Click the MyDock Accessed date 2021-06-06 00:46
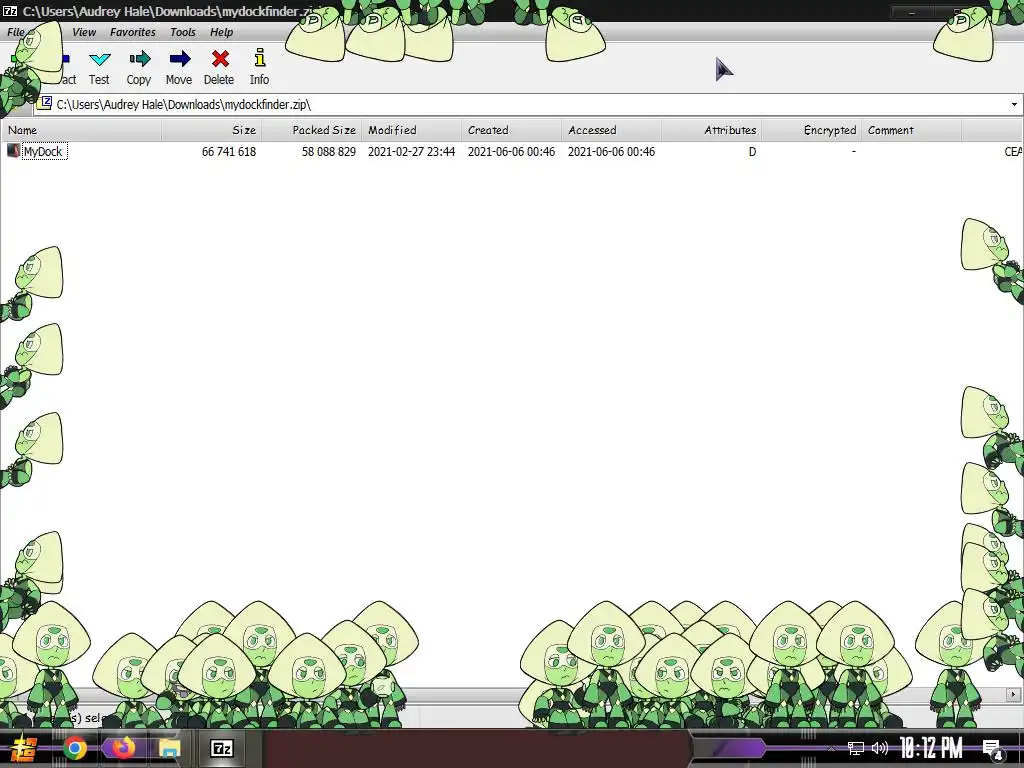 click(611, 152)
